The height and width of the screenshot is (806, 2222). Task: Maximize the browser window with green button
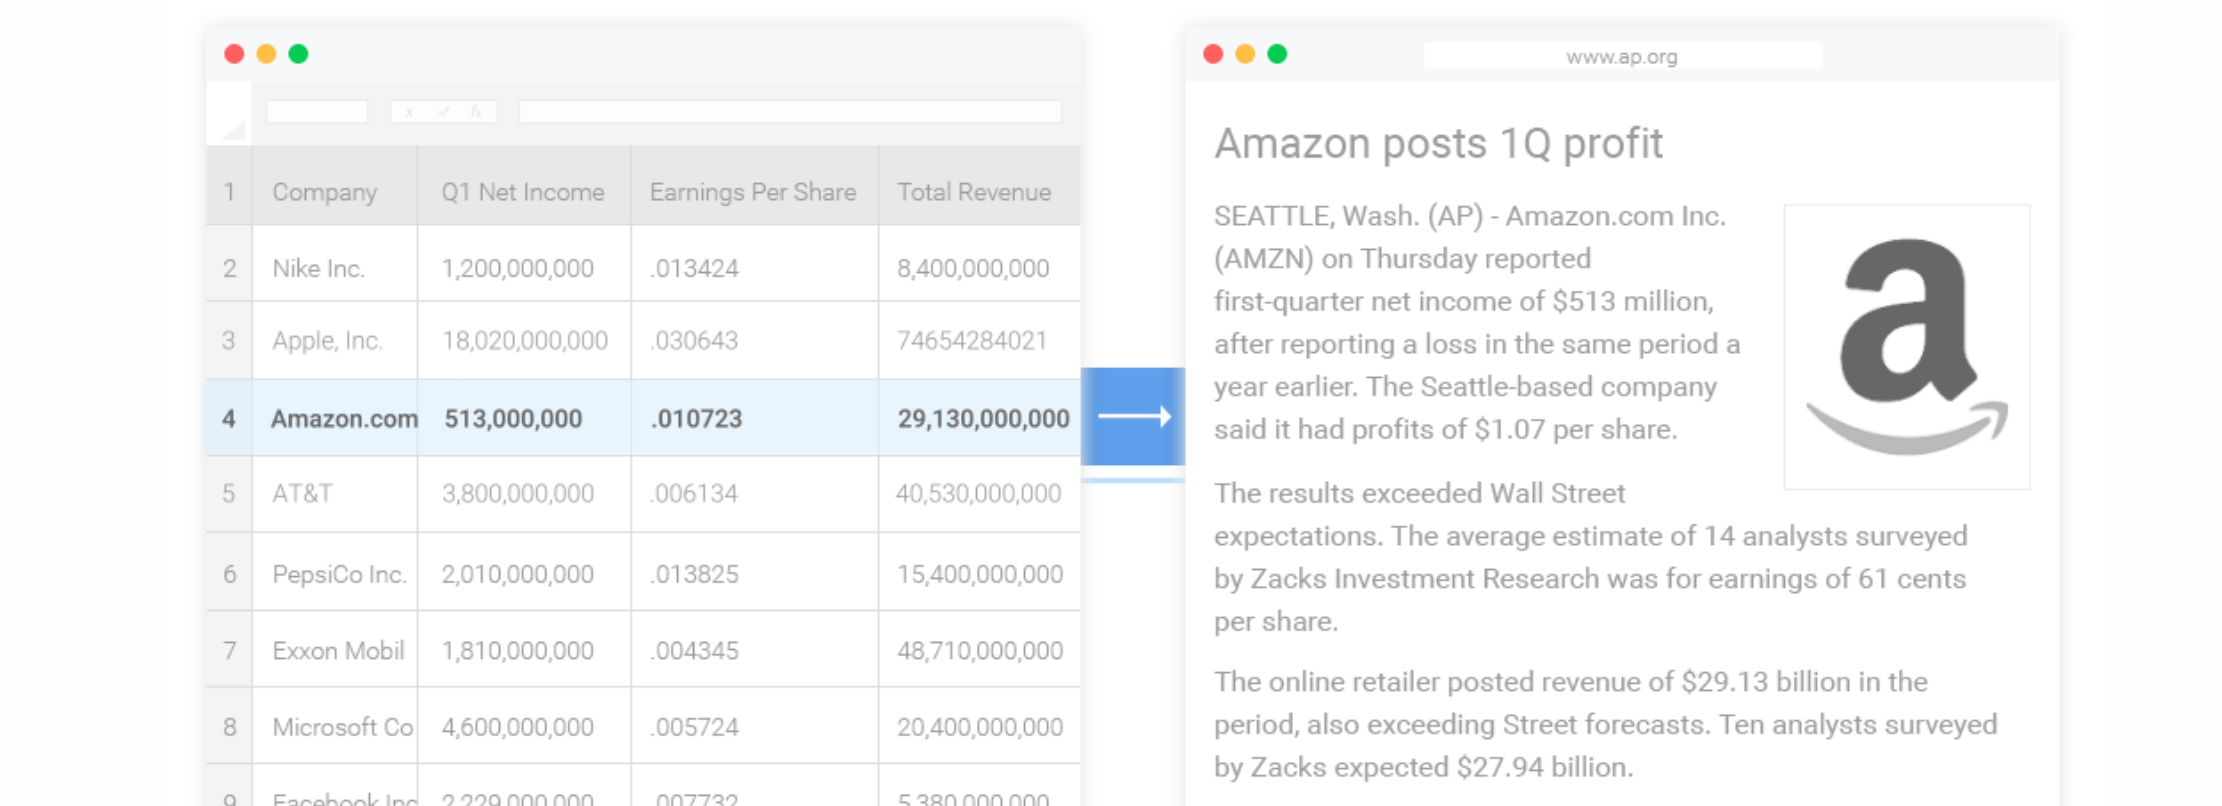pyautogui.click(x=1277, y=54)
